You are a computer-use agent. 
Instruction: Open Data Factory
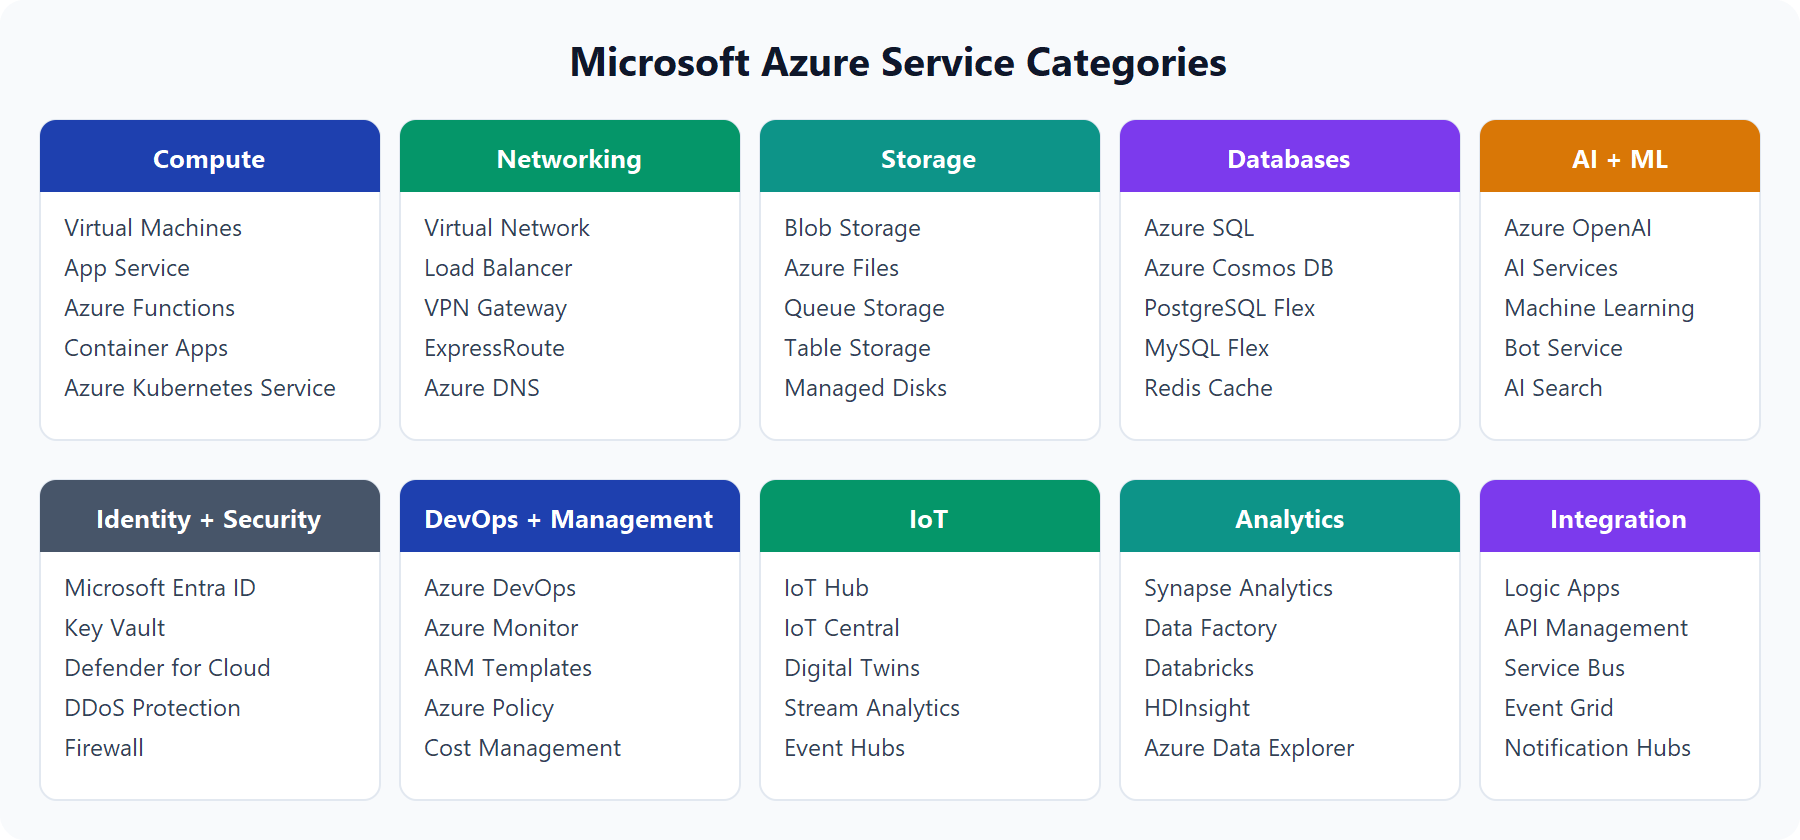point(1210,628)
